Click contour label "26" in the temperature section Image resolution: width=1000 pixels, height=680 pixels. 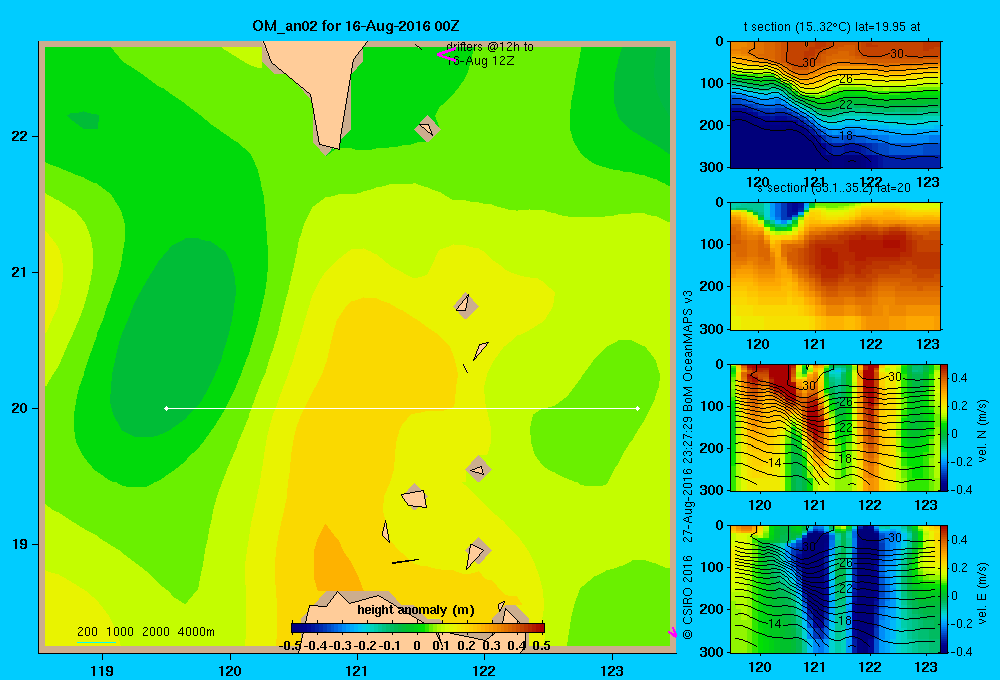[x=846, y=79]
